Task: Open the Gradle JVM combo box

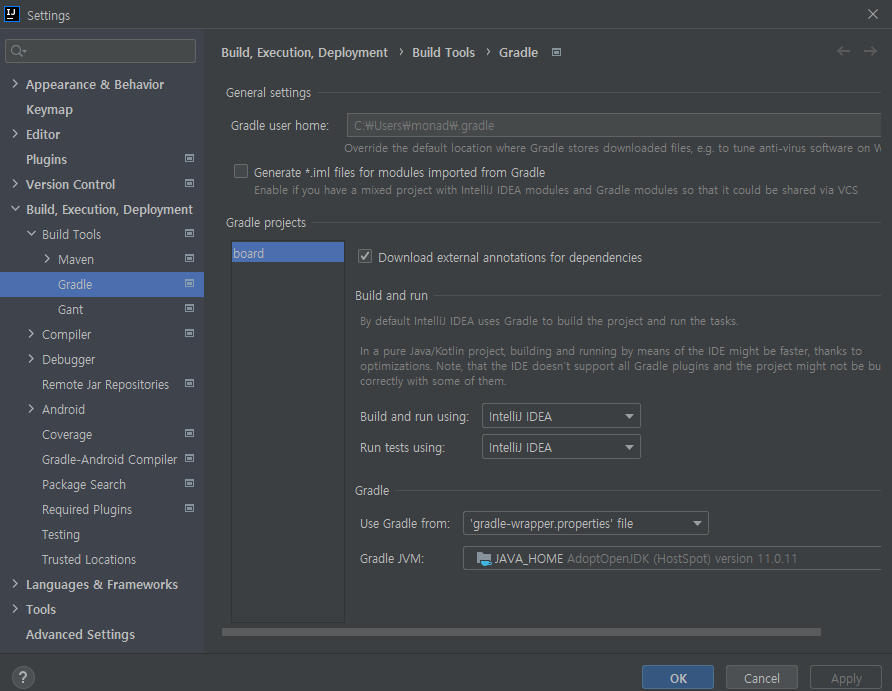Action: tap(672, 558)
